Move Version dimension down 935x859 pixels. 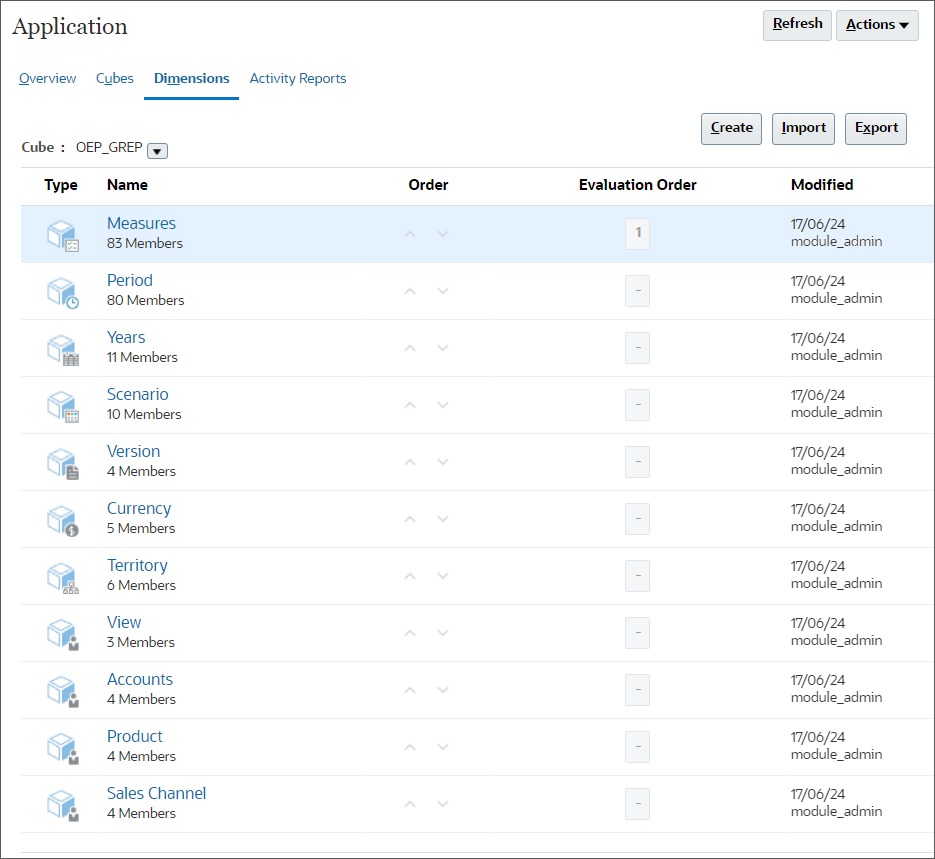coord(442,462)
